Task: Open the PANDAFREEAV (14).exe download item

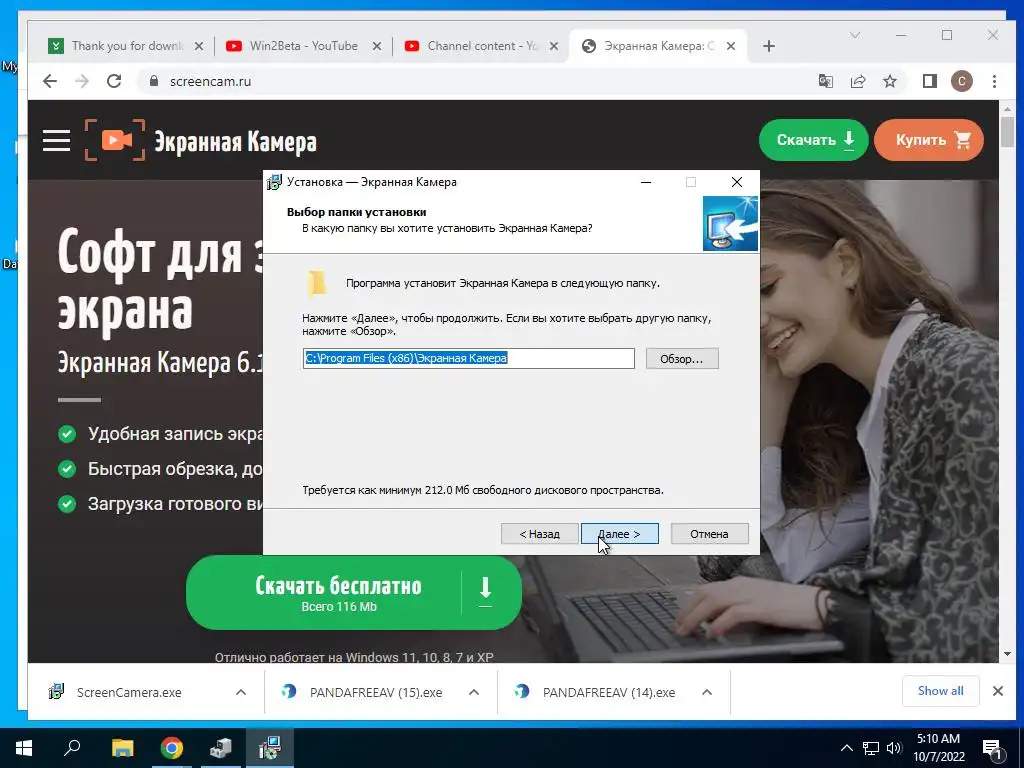Action: pos(609,692)
